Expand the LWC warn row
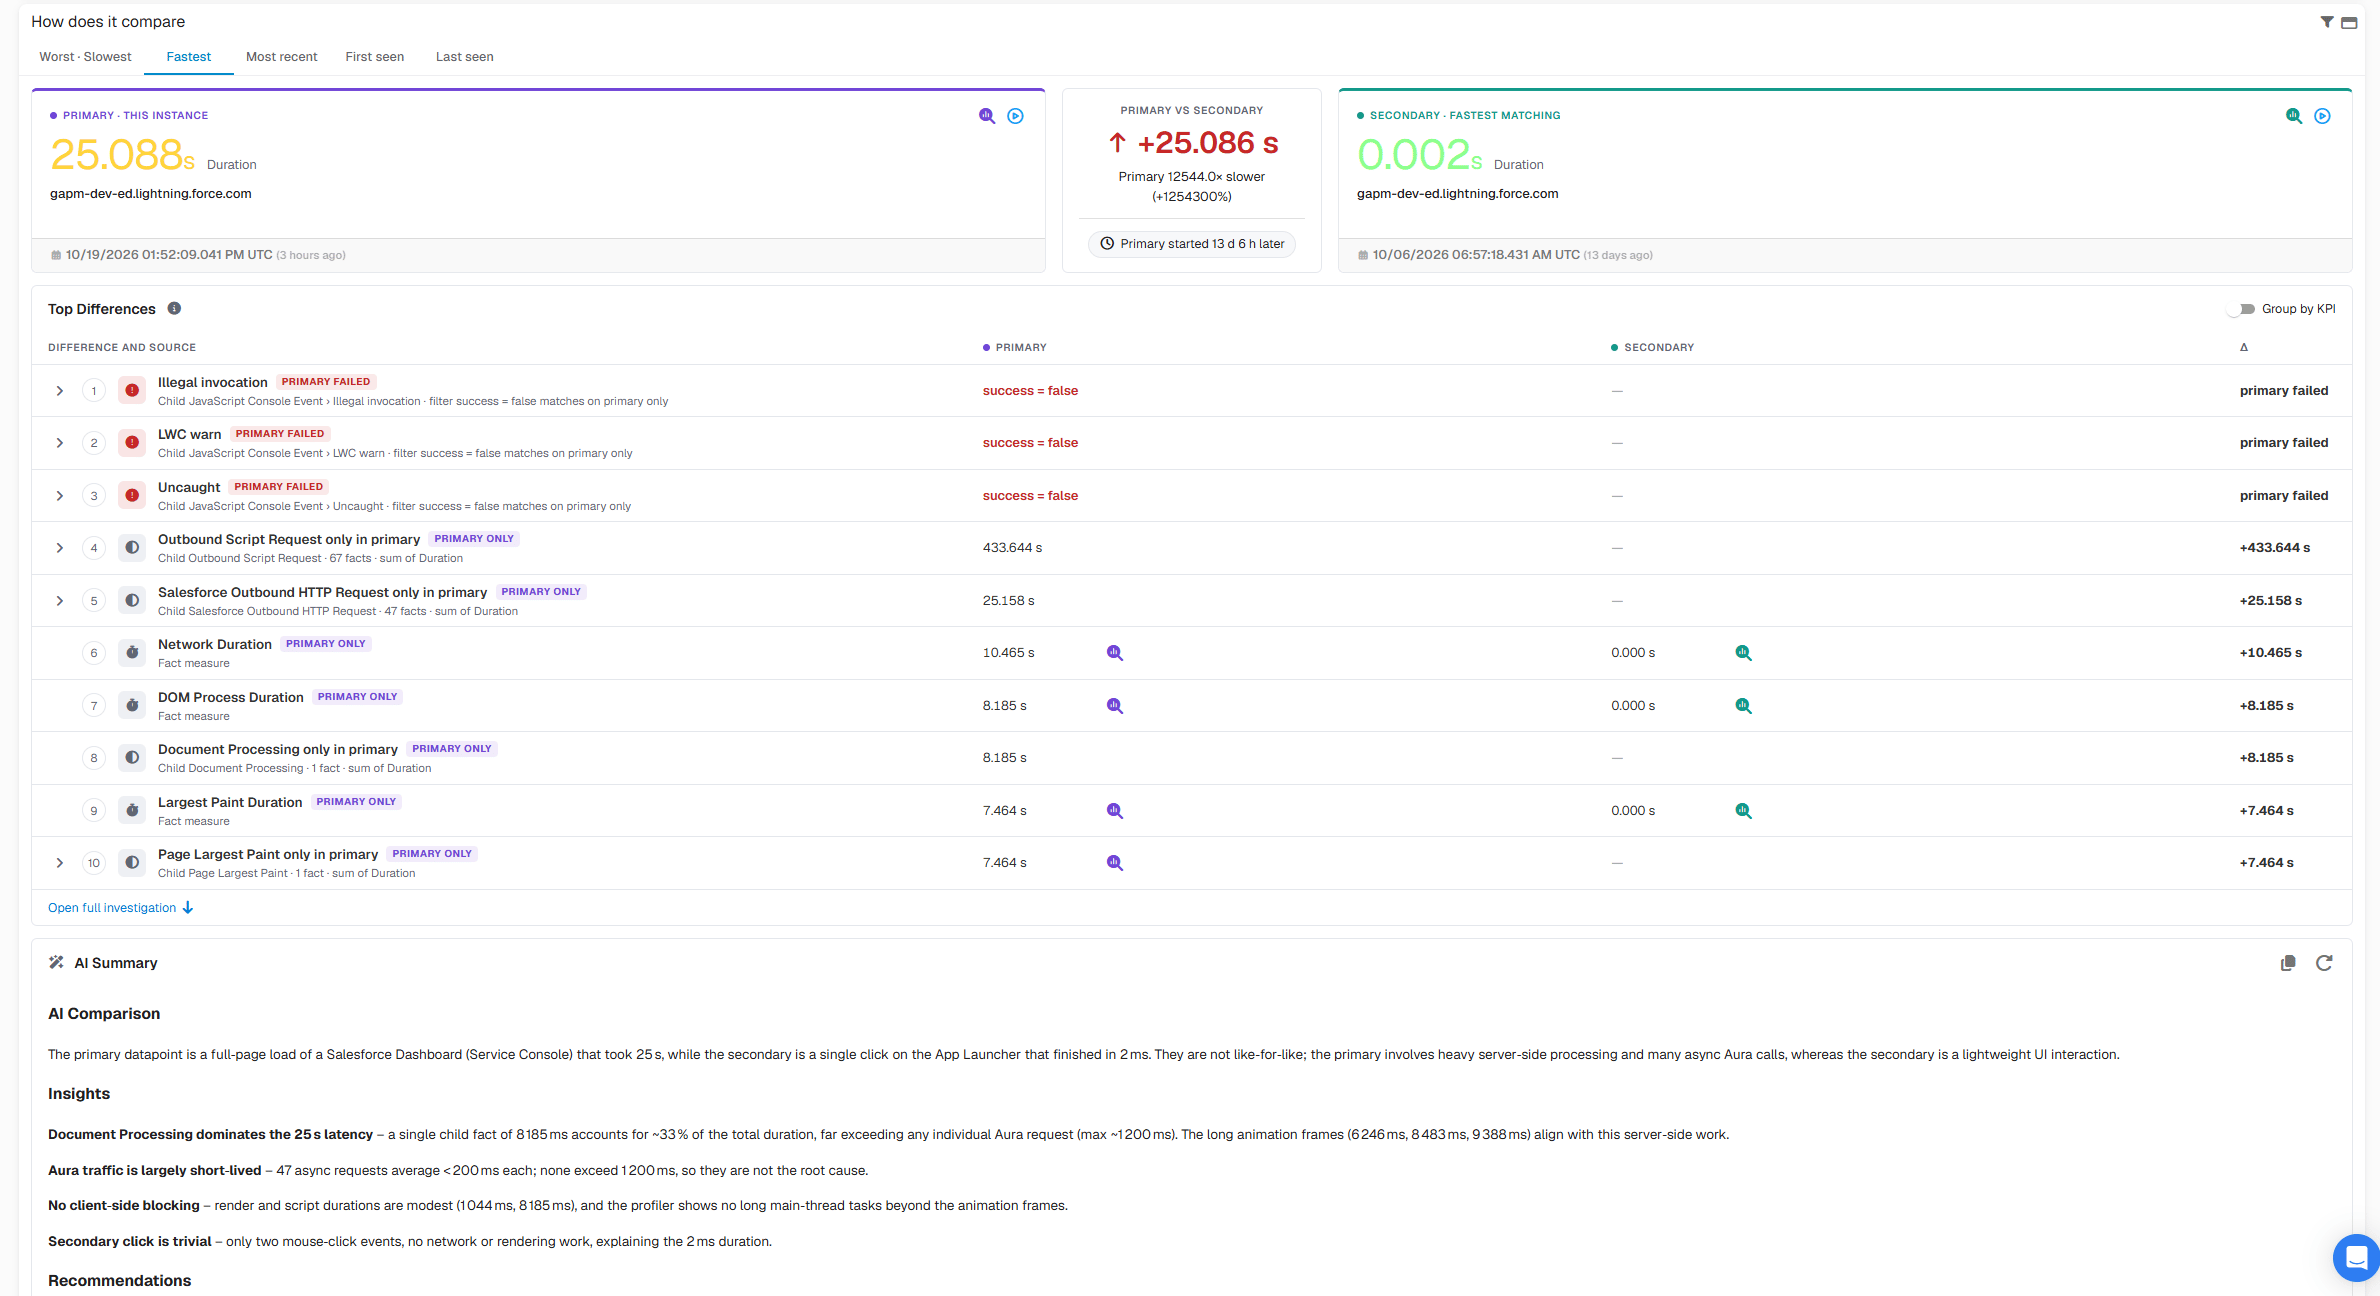 click(60, 443)
